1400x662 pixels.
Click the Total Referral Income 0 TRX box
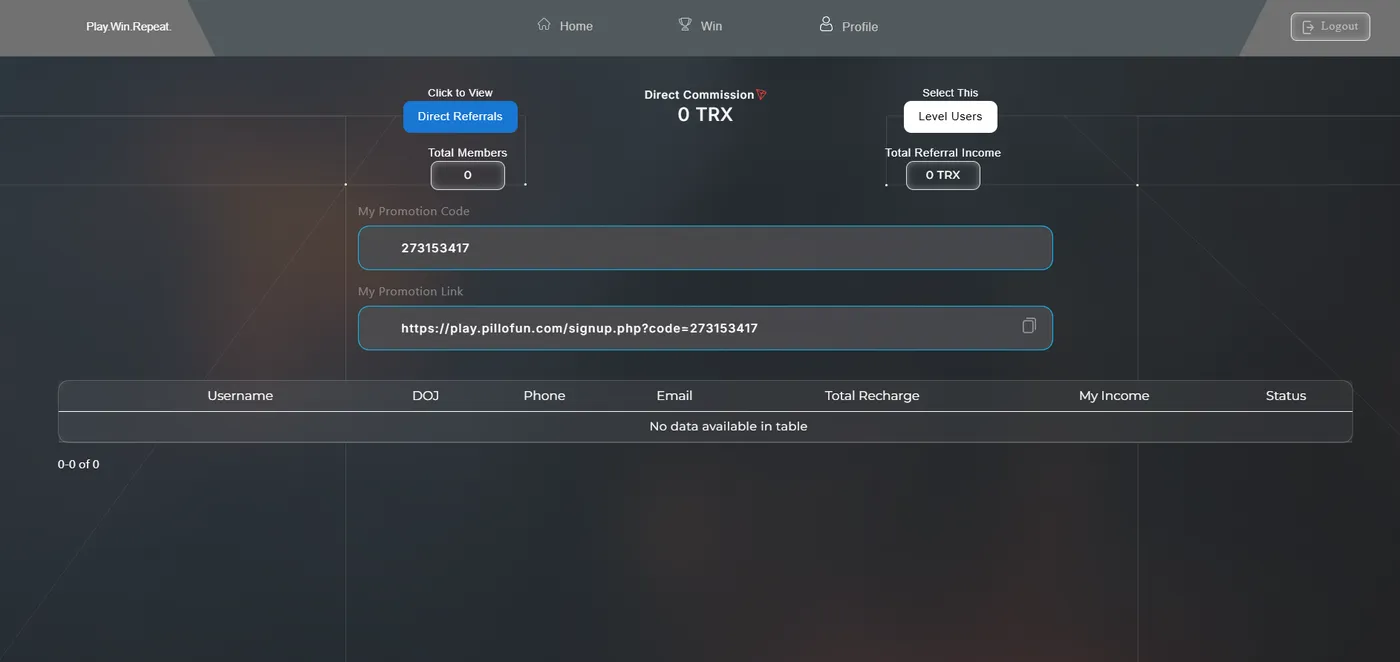943,175
